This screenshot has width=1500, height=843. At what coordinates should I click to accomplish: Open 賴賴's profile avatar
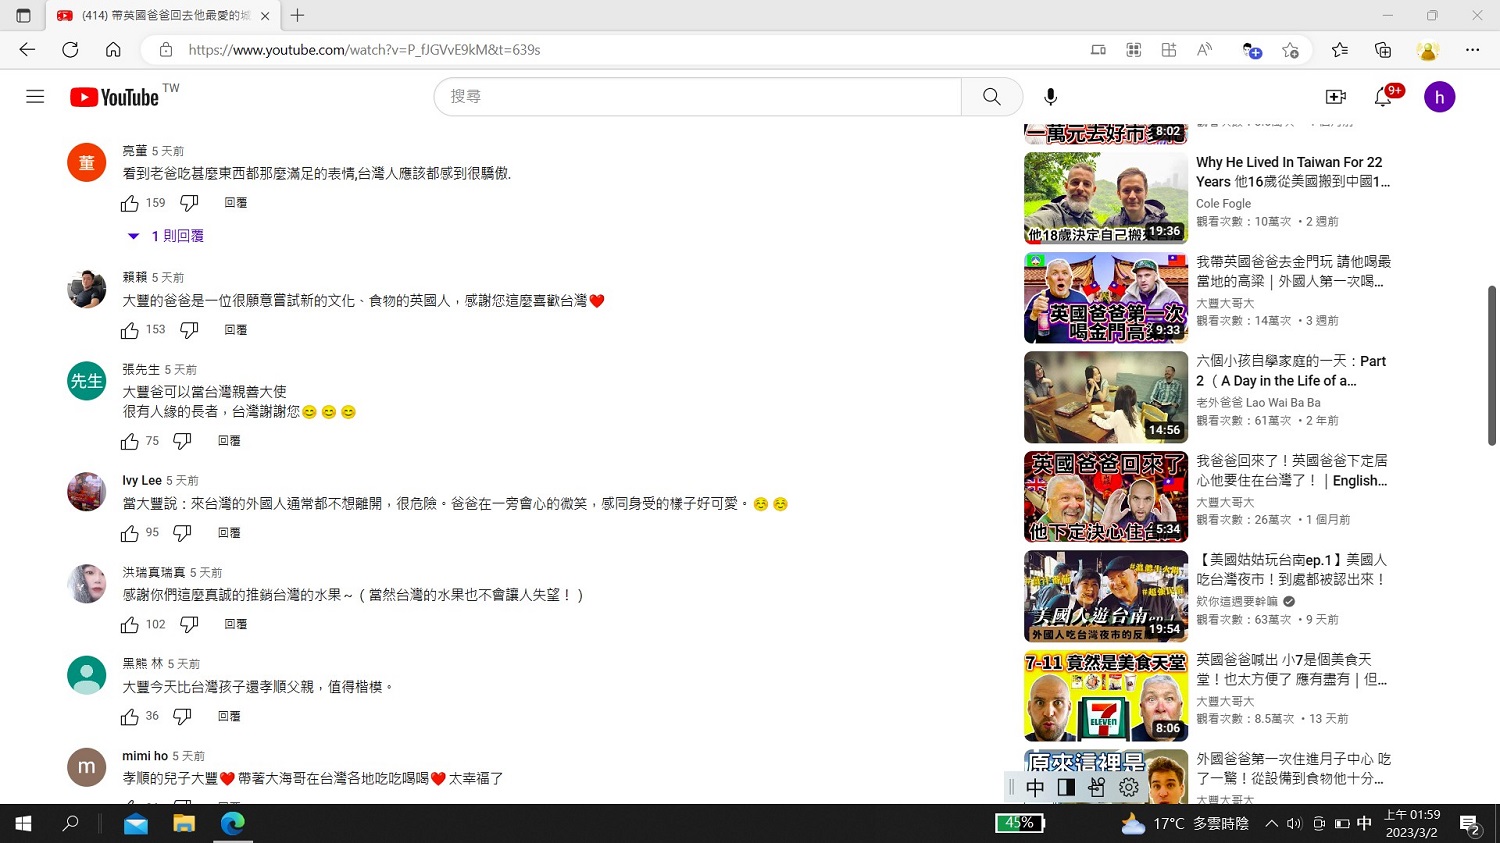point(87,289)
